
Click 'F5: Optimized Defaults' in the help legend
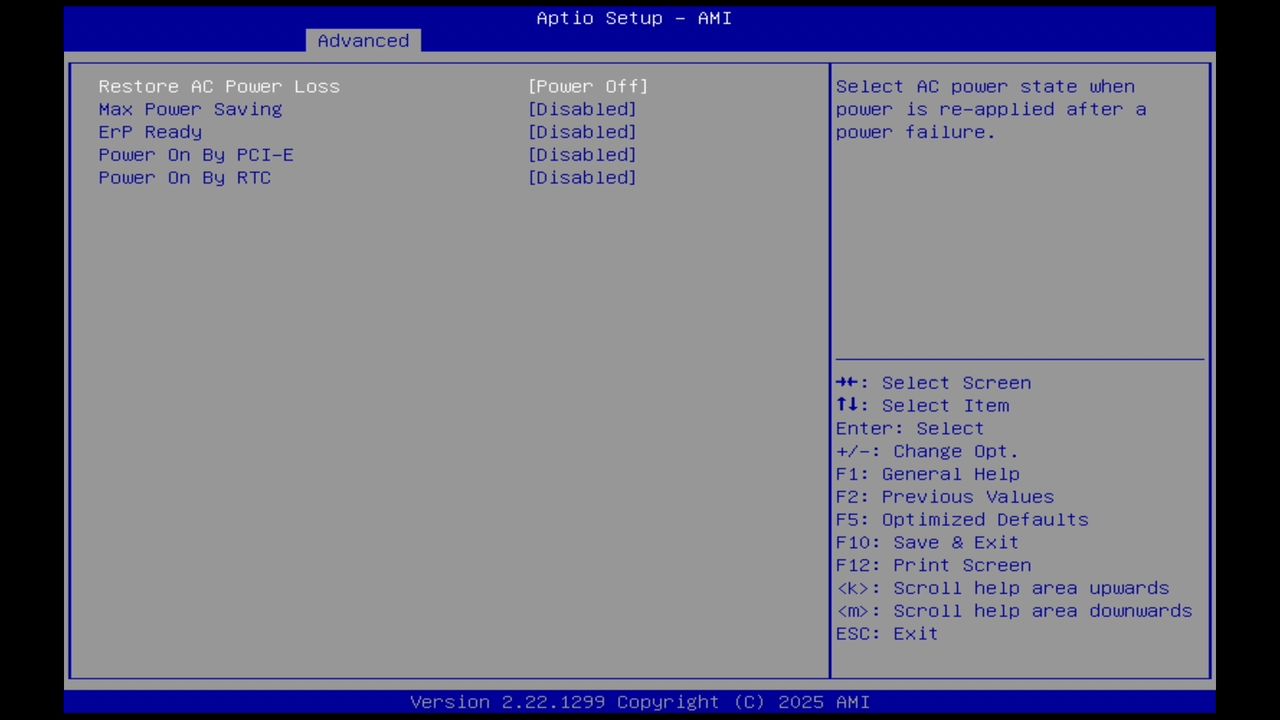coord(962,519)
